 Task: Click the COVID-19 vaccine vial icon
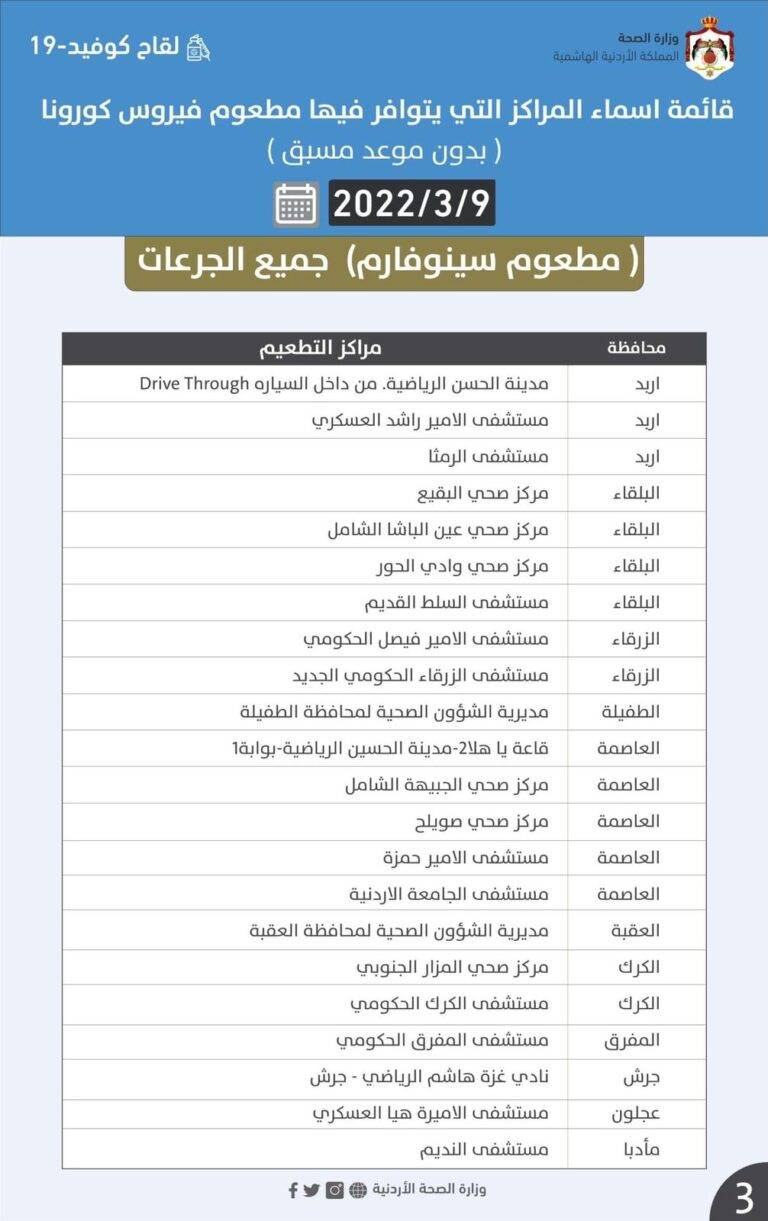coord(198,46)
